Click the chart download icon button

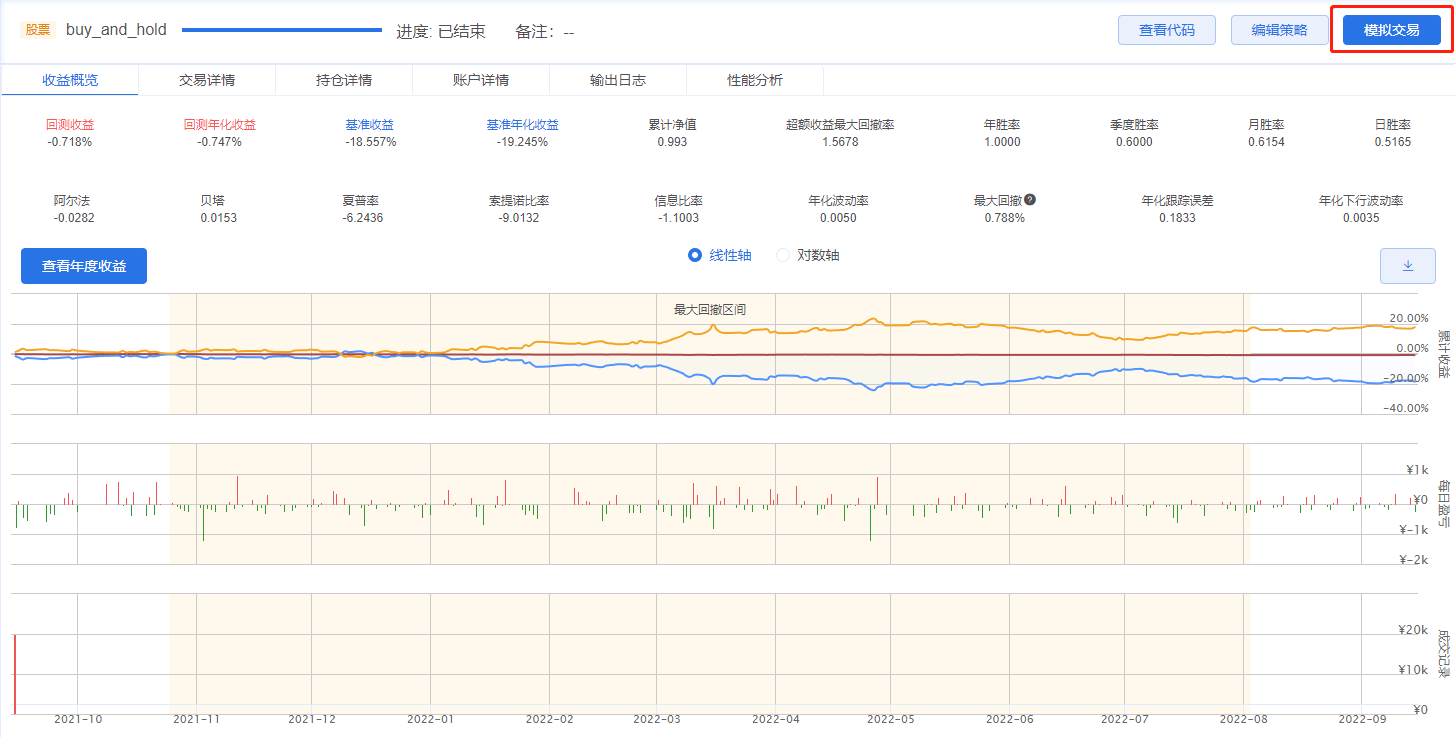coord(1407,266)
